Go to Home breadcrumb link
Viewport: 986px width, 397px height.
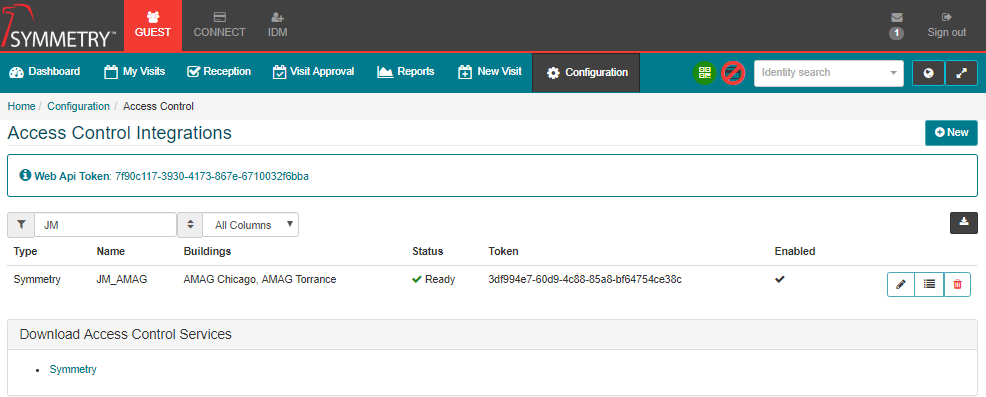[x=21, y=106]
